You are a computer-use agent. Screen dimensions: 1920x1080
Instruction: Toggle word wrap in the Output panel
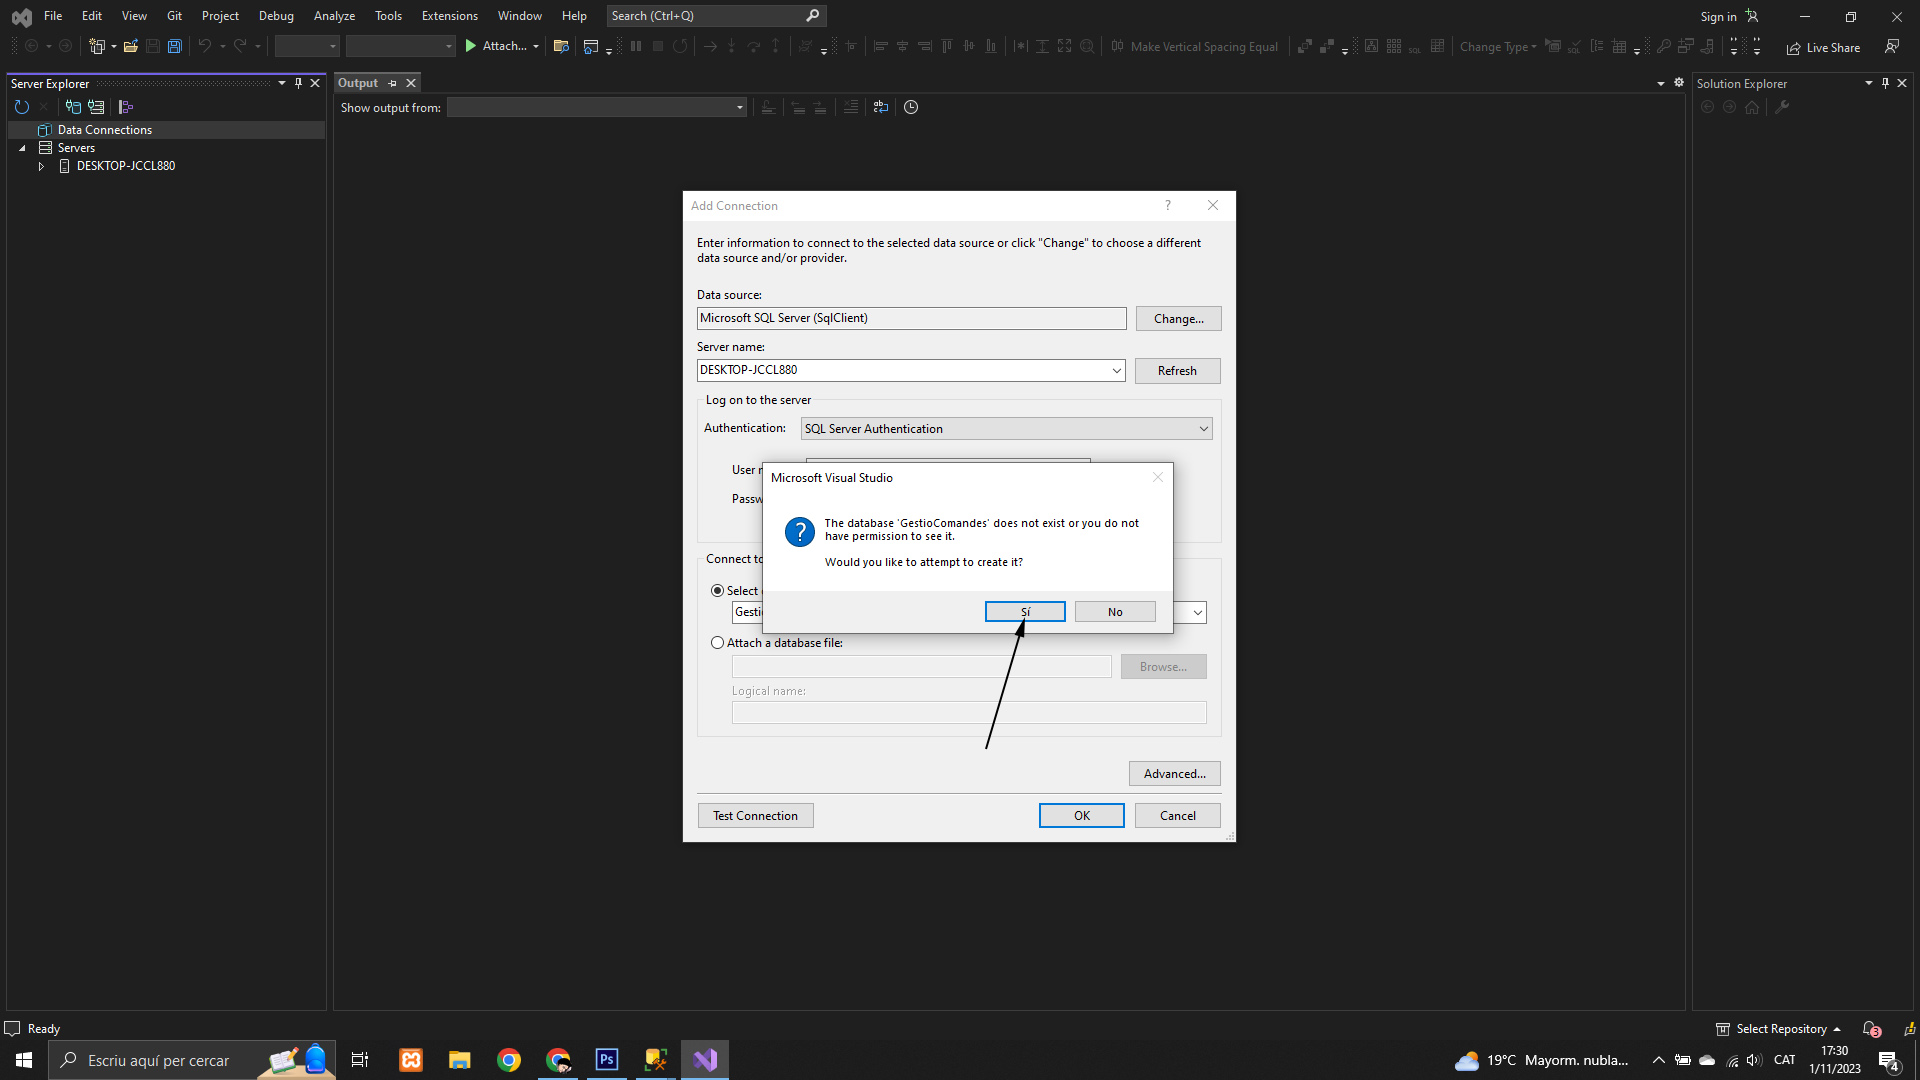click(880, 107)
